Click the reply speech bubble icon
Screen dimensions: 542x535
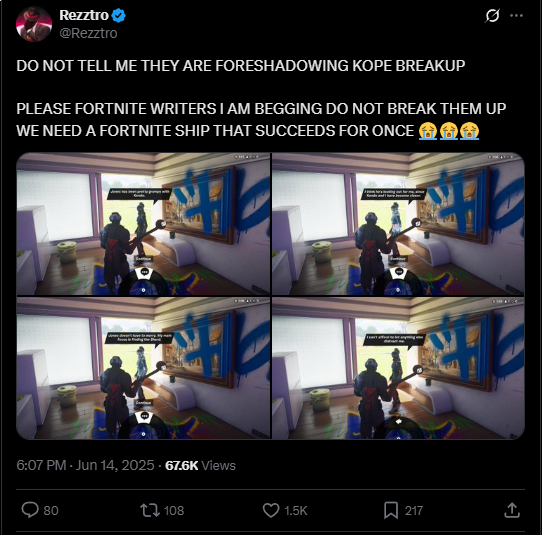(x=30, y=510)
